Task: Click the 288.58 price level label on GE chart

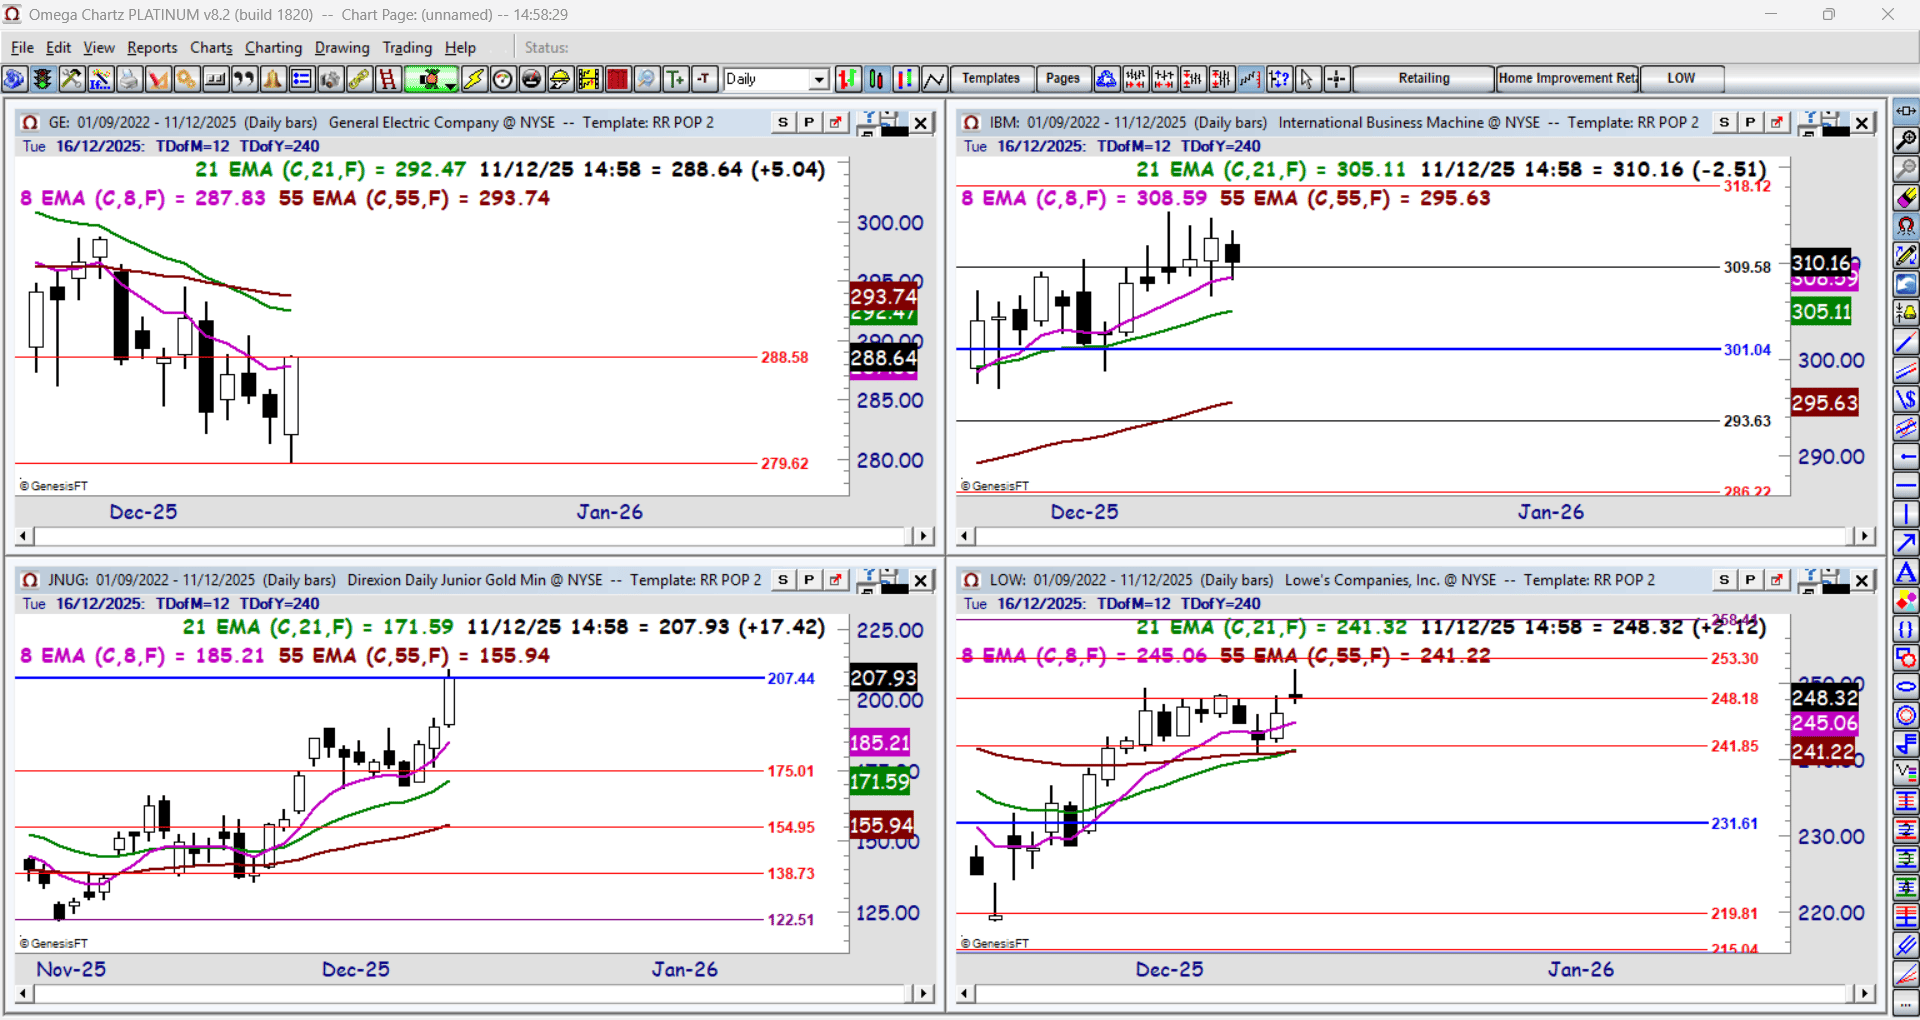Action: (785, 357)
